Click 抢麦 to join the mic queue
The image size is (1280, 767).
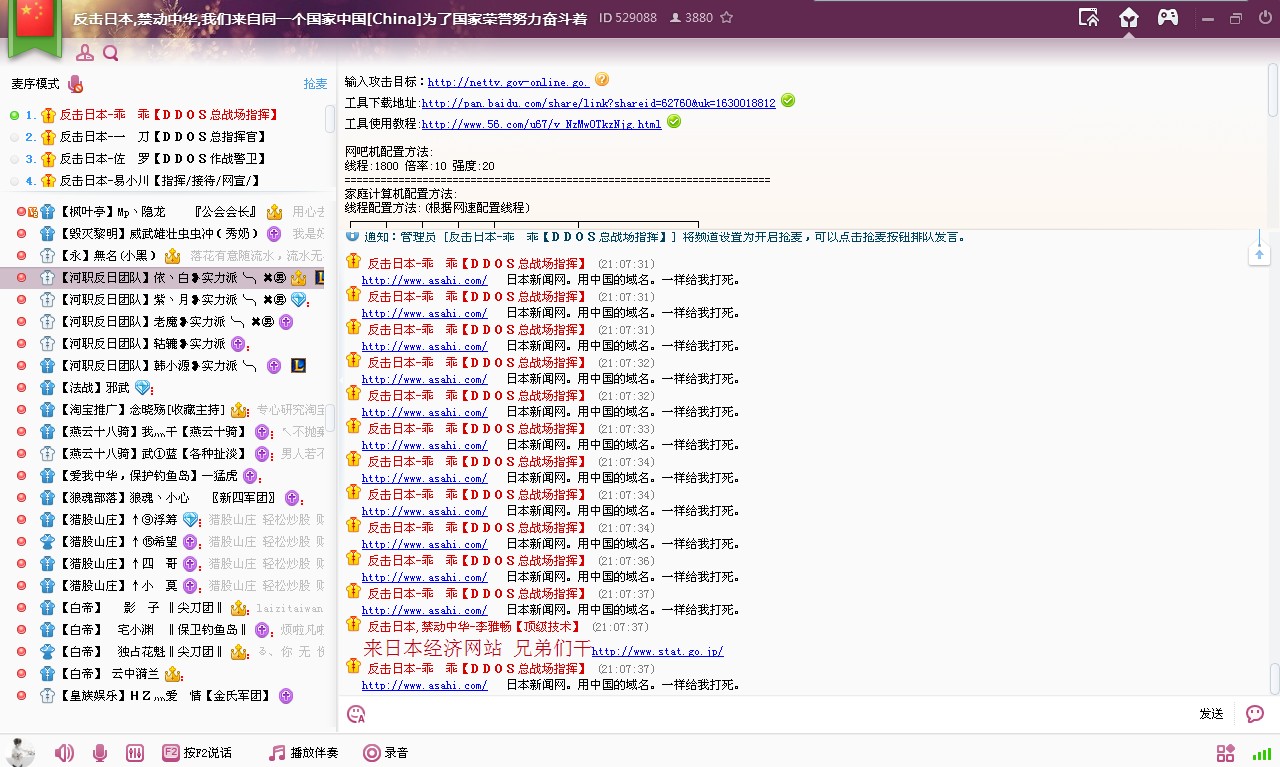316,84
